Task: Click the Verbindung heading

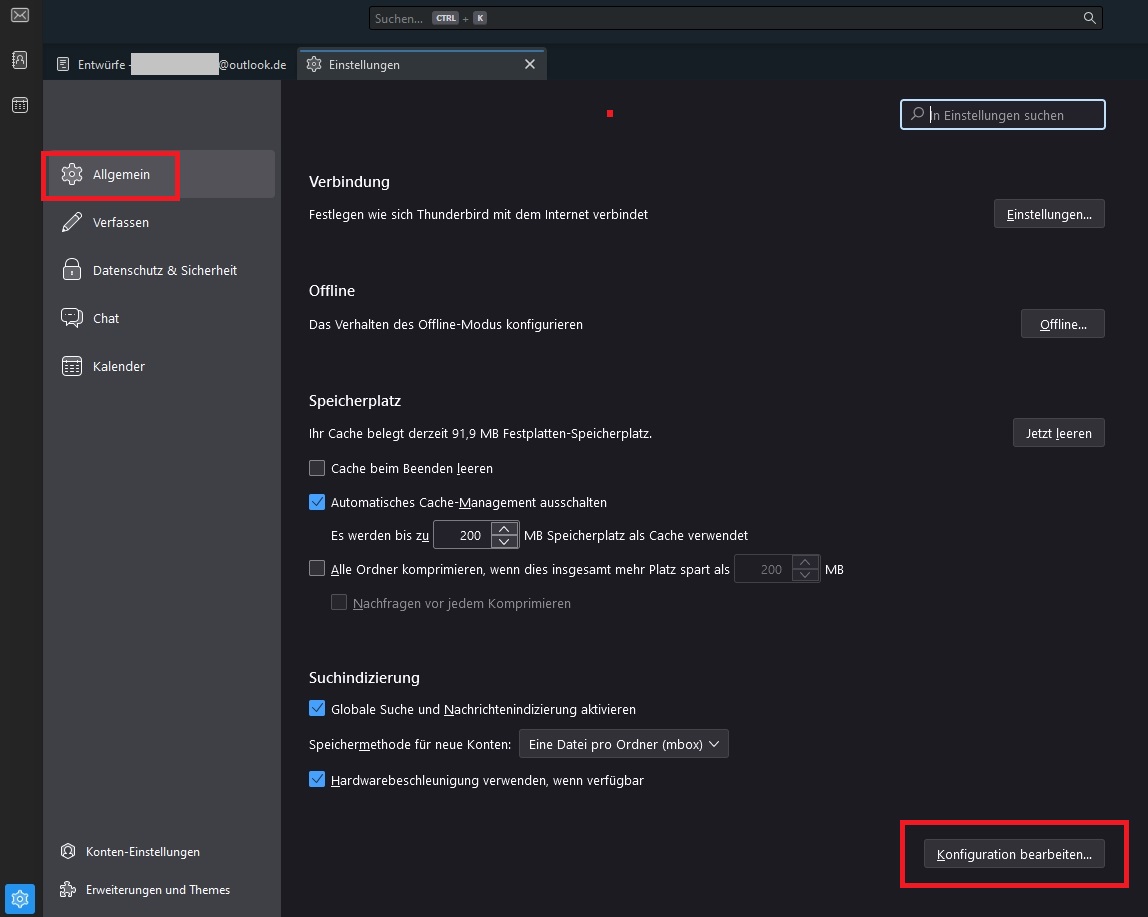Action: click(349, 182)
